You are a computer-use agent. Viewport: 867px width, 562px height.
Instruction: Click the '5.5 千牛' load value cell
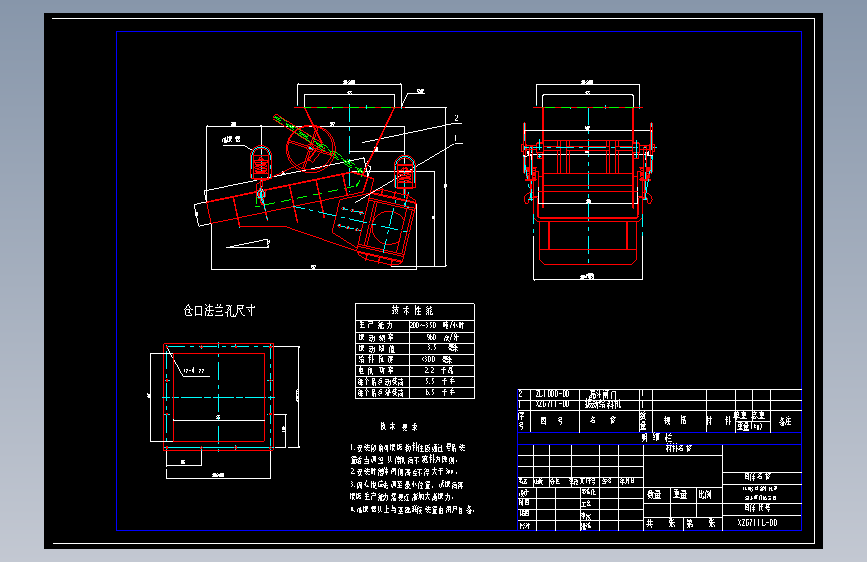[x=440, y=381]
